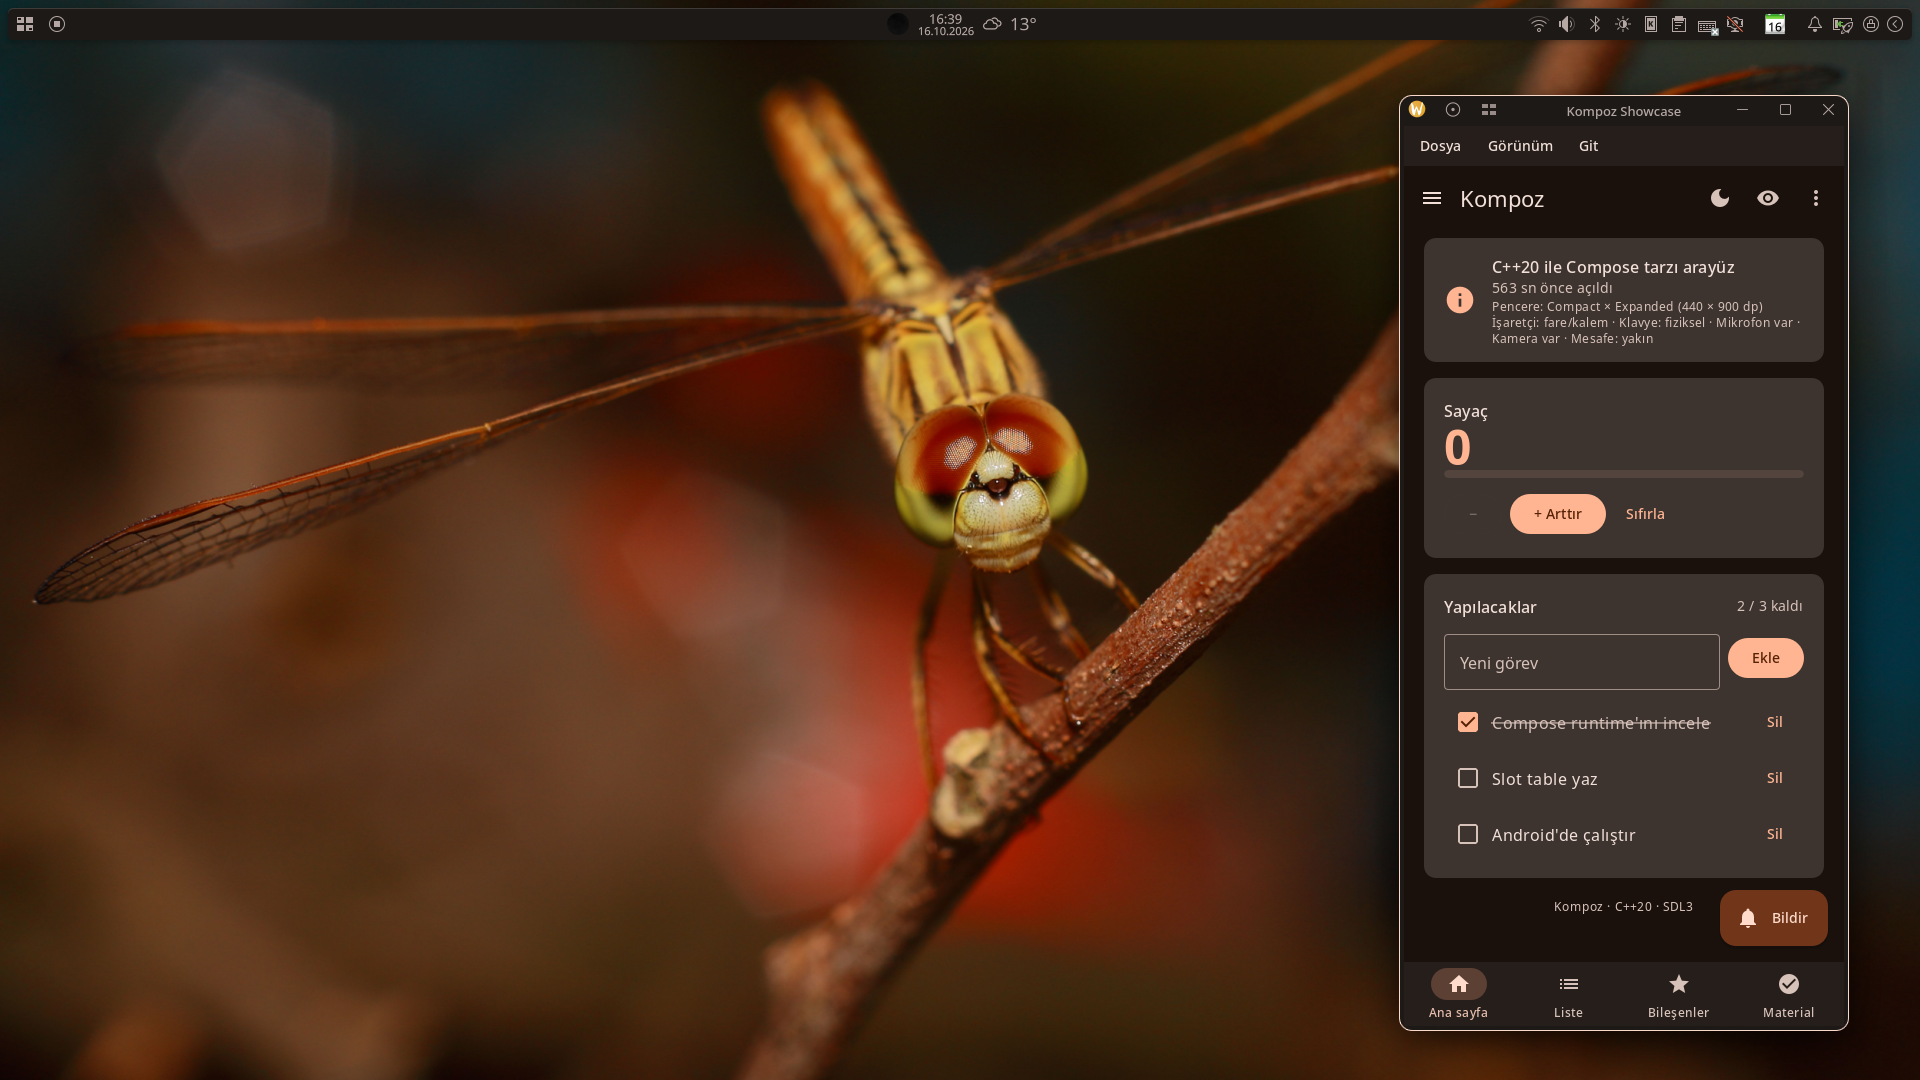Open the Görünüm menu
1920x1080 pixels.
click(1519, 146)
